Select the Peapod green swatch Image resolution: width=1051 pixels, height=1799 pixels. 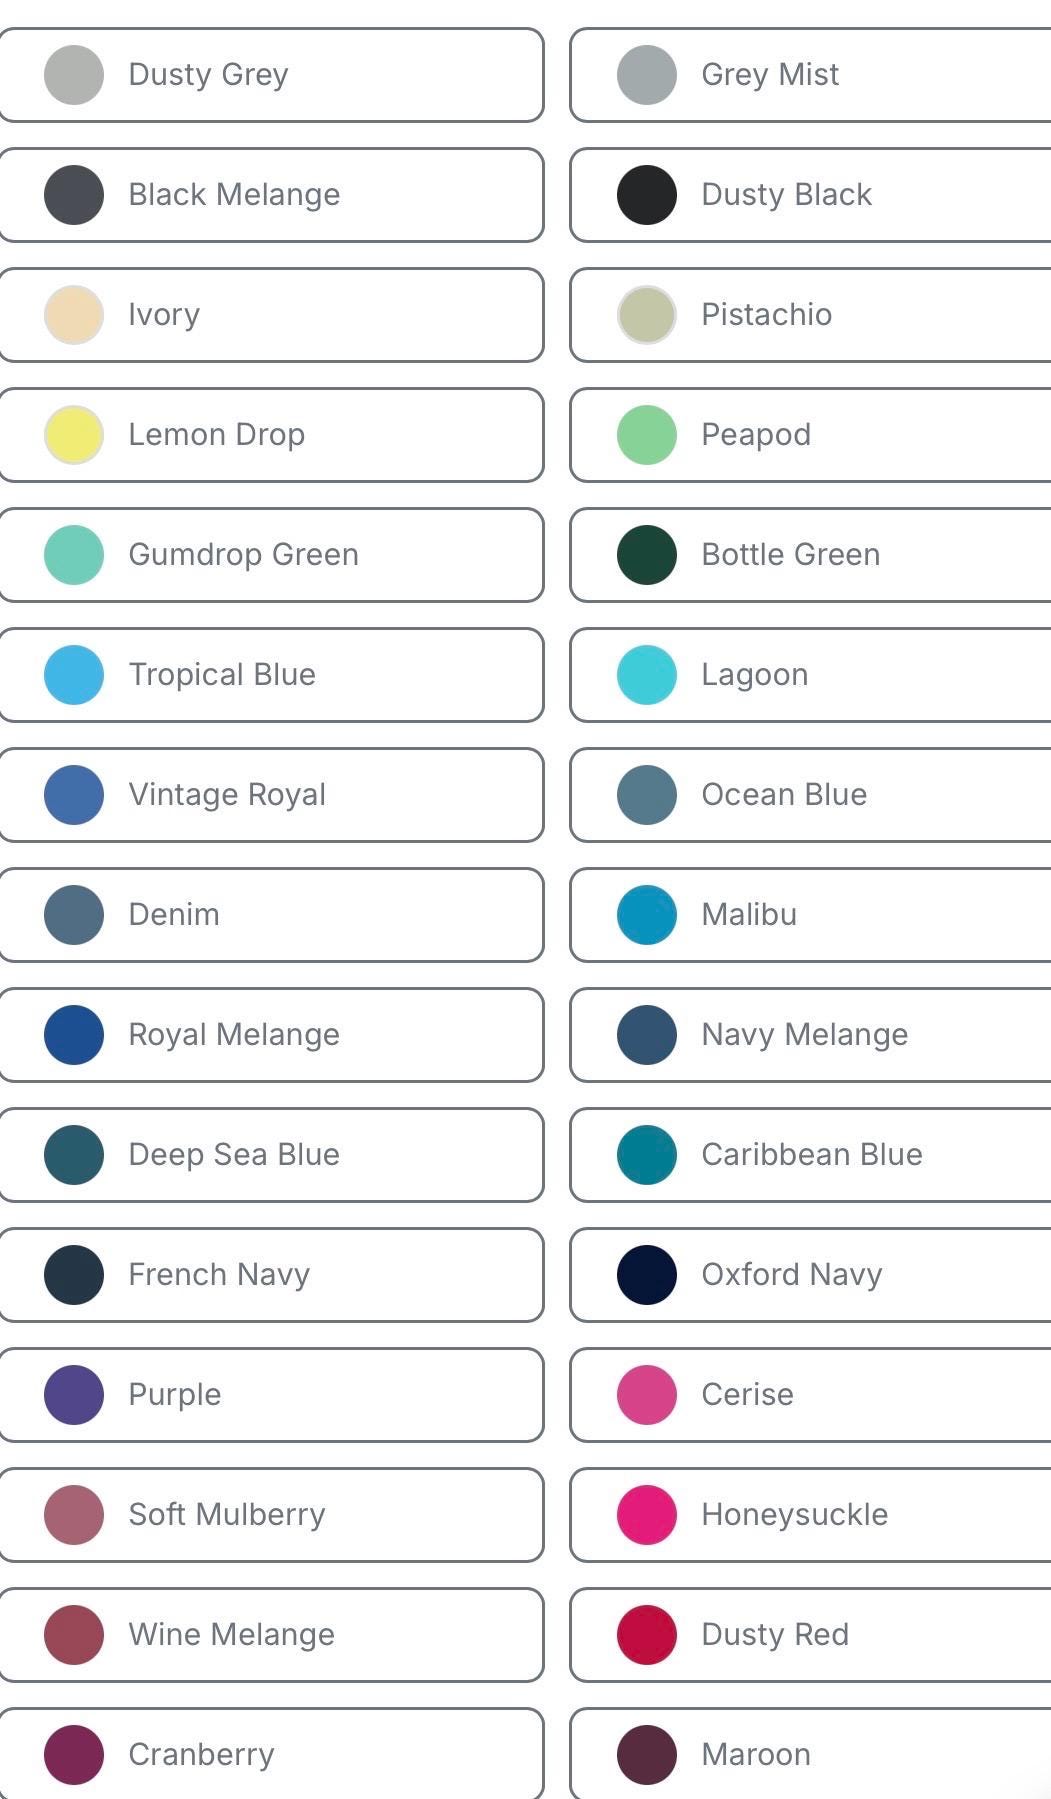click(647, 435)
